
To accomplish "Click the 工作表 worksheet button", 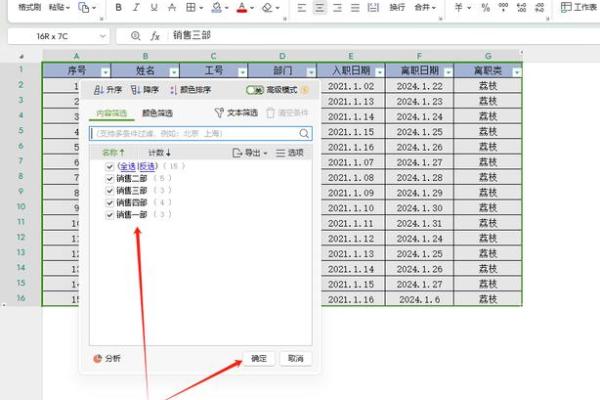I will tap(579, 7).
